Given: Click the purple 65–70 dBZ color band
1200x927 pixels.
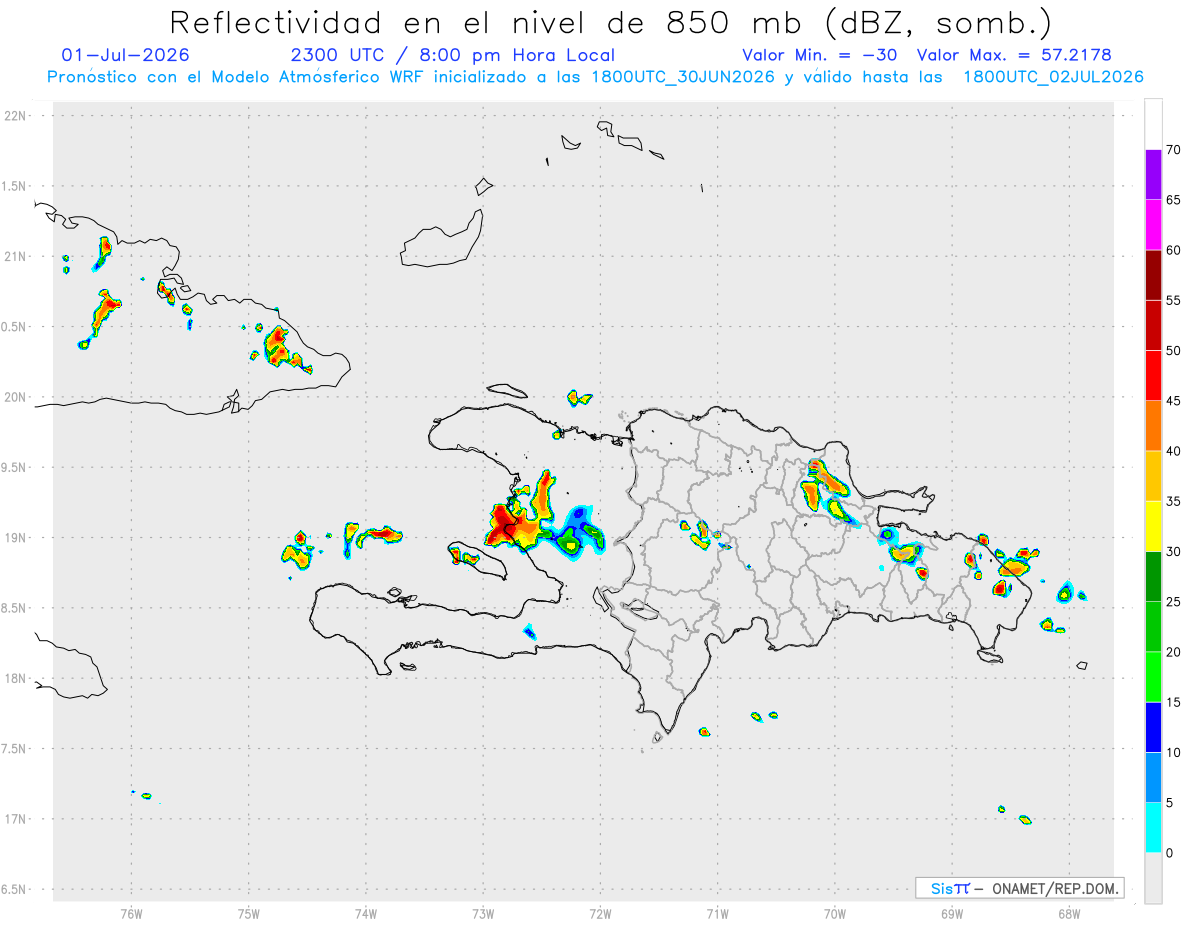Looking at the screenshot, I should click(x=1153, y=175).
